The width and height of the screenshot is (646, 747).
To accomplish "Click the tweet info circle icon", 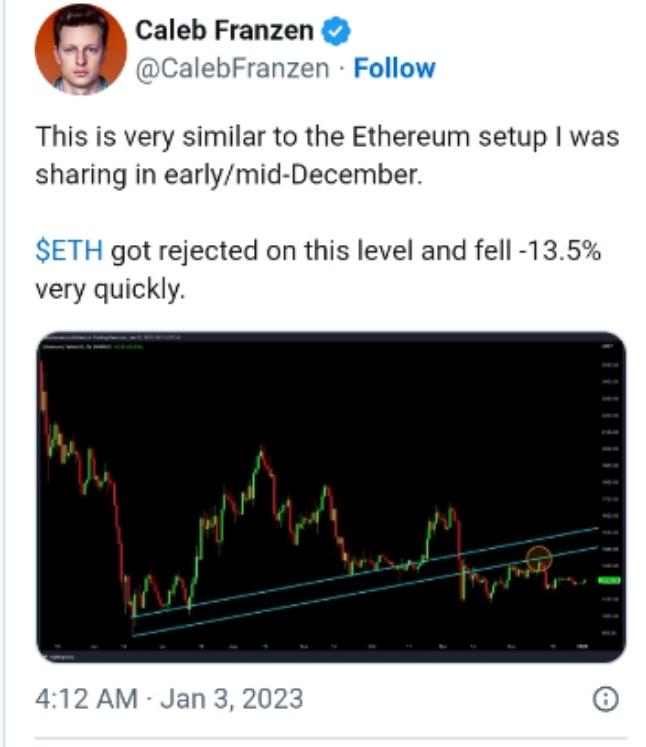I will point(606,699).
